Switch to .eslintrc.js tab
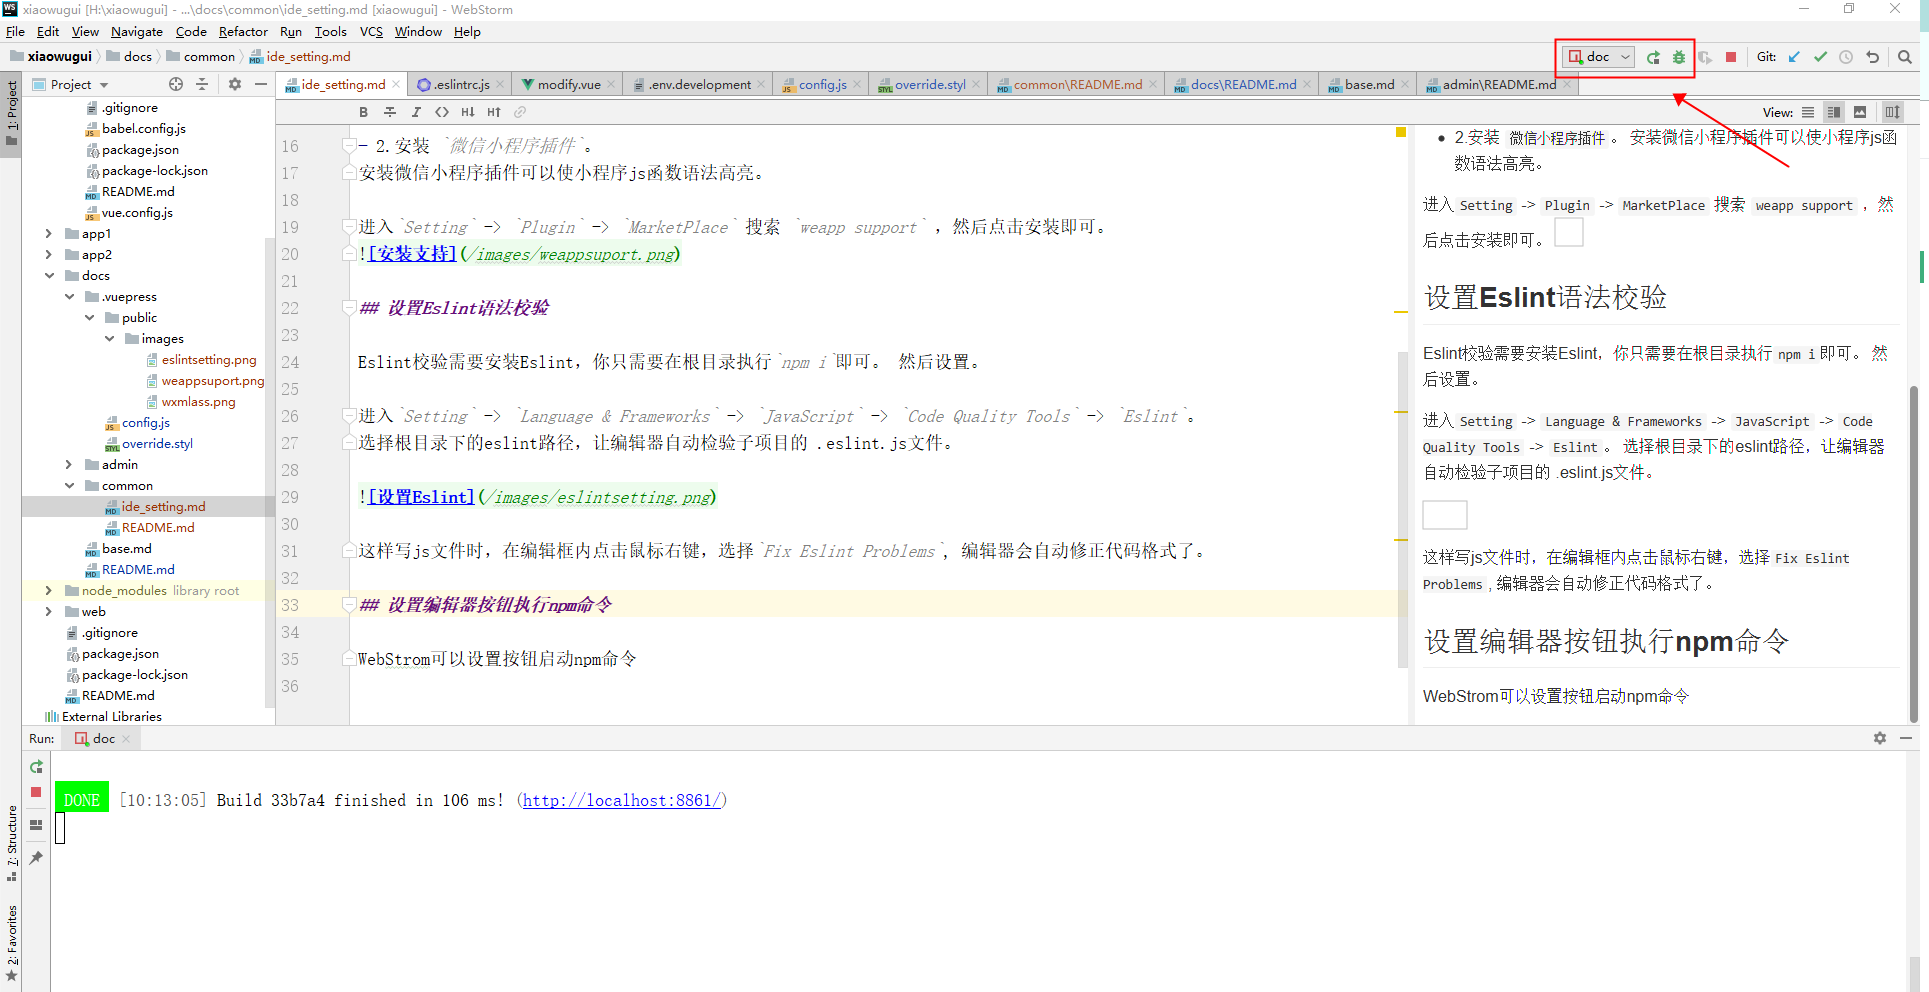 point(461,85)
